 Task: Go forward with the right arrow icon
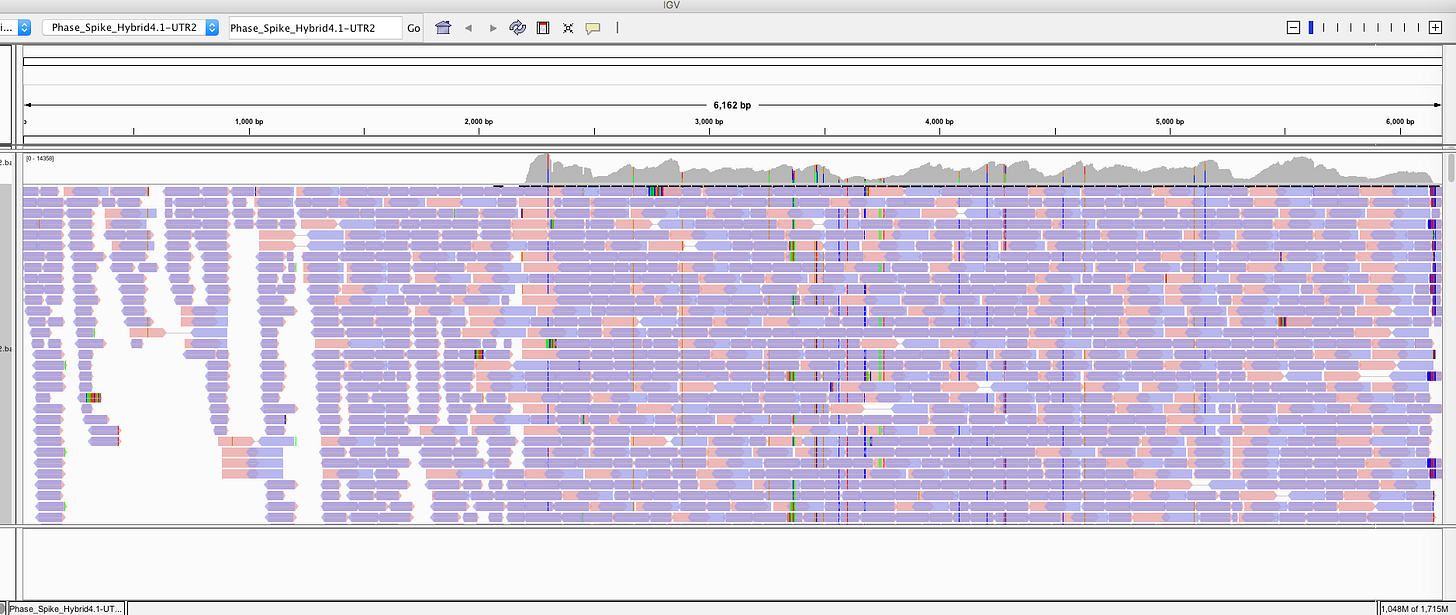(x=493, y=28)
